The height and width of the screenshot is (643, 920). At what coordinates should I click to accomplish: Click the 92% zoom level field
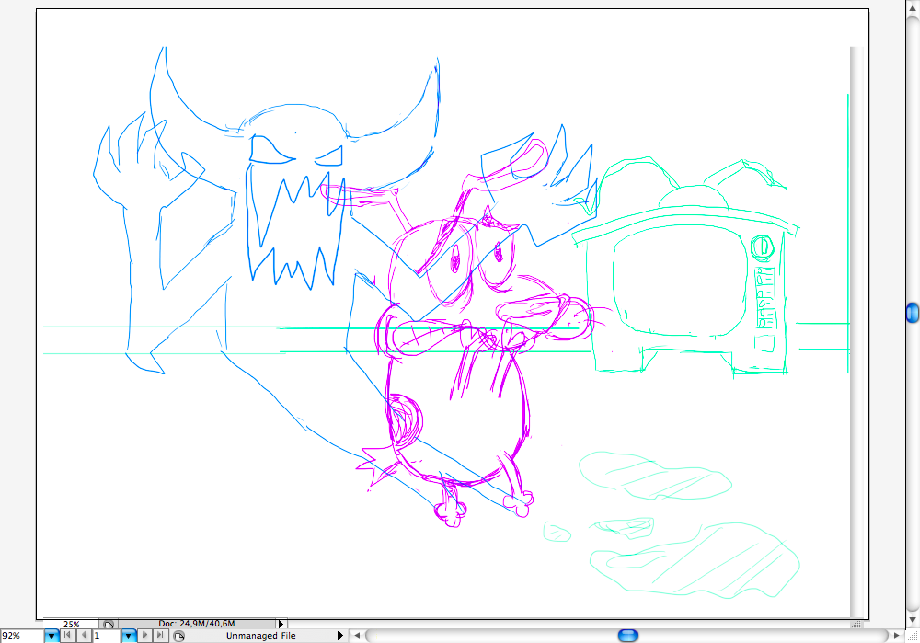[22, 636]
